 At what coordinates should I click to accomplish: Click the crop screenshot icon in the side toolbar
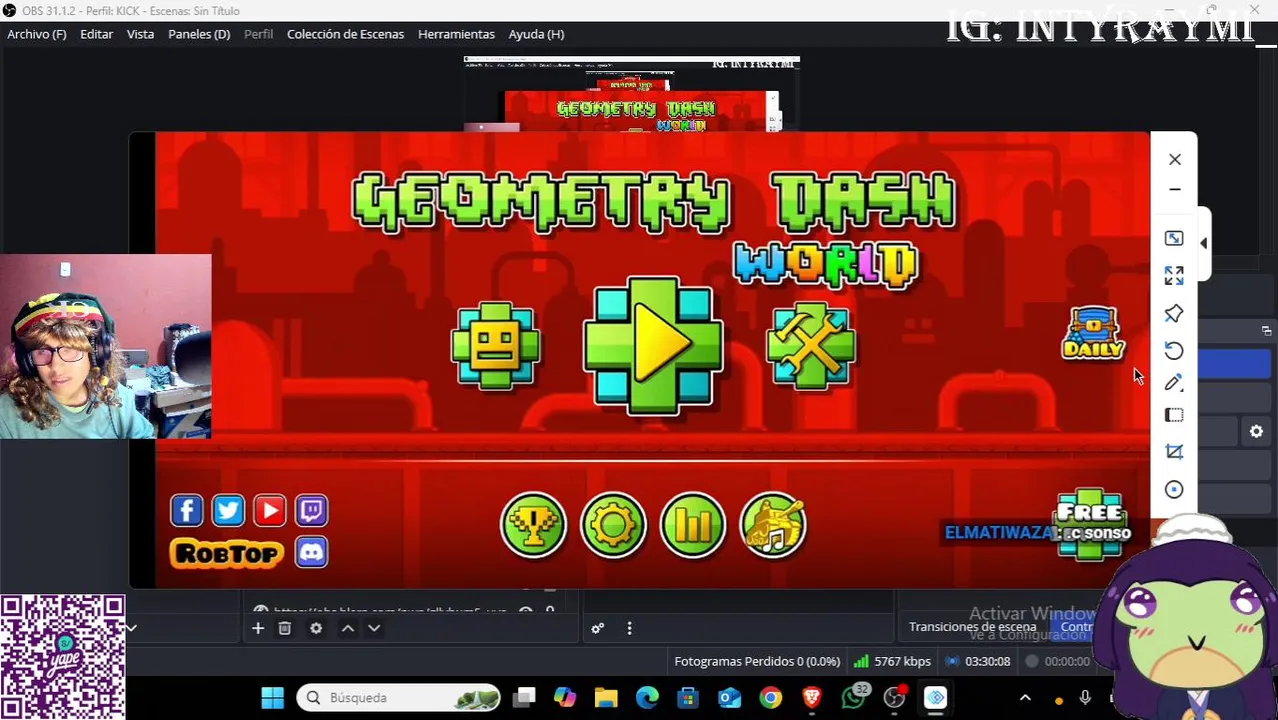tap(1174, 452)
